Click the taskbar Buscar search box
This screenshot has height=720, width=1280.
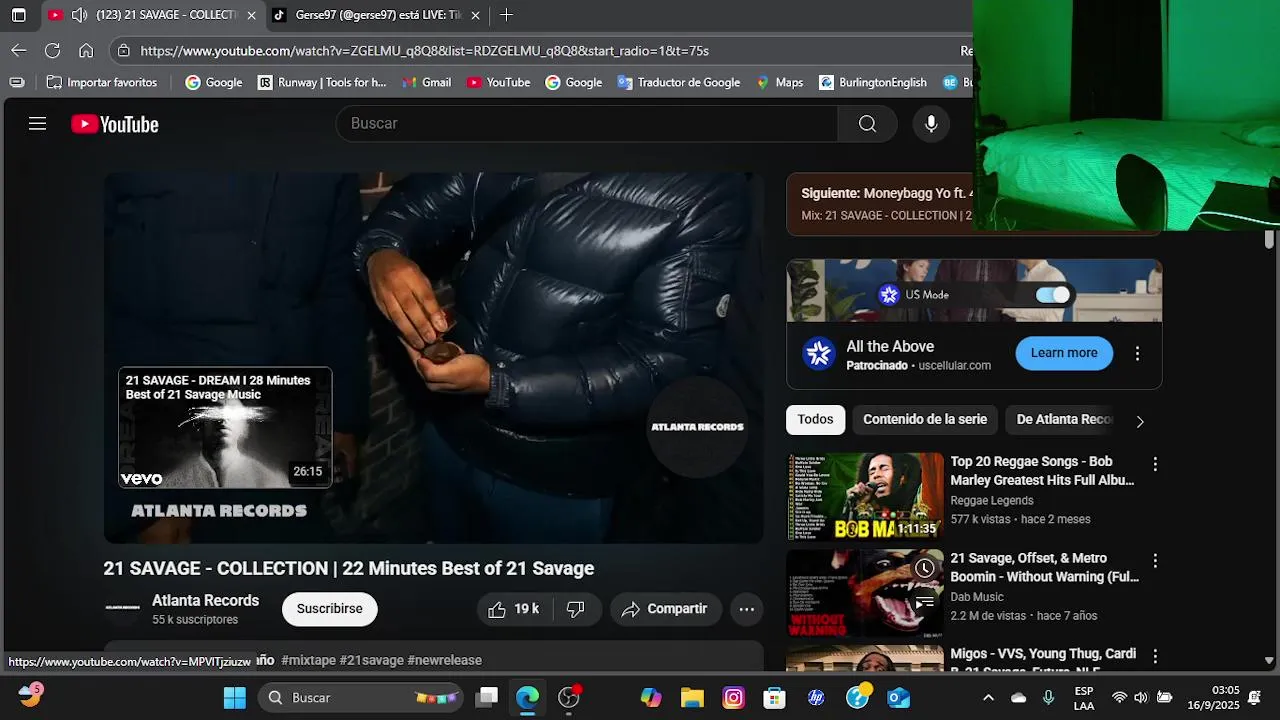(362, 697)
